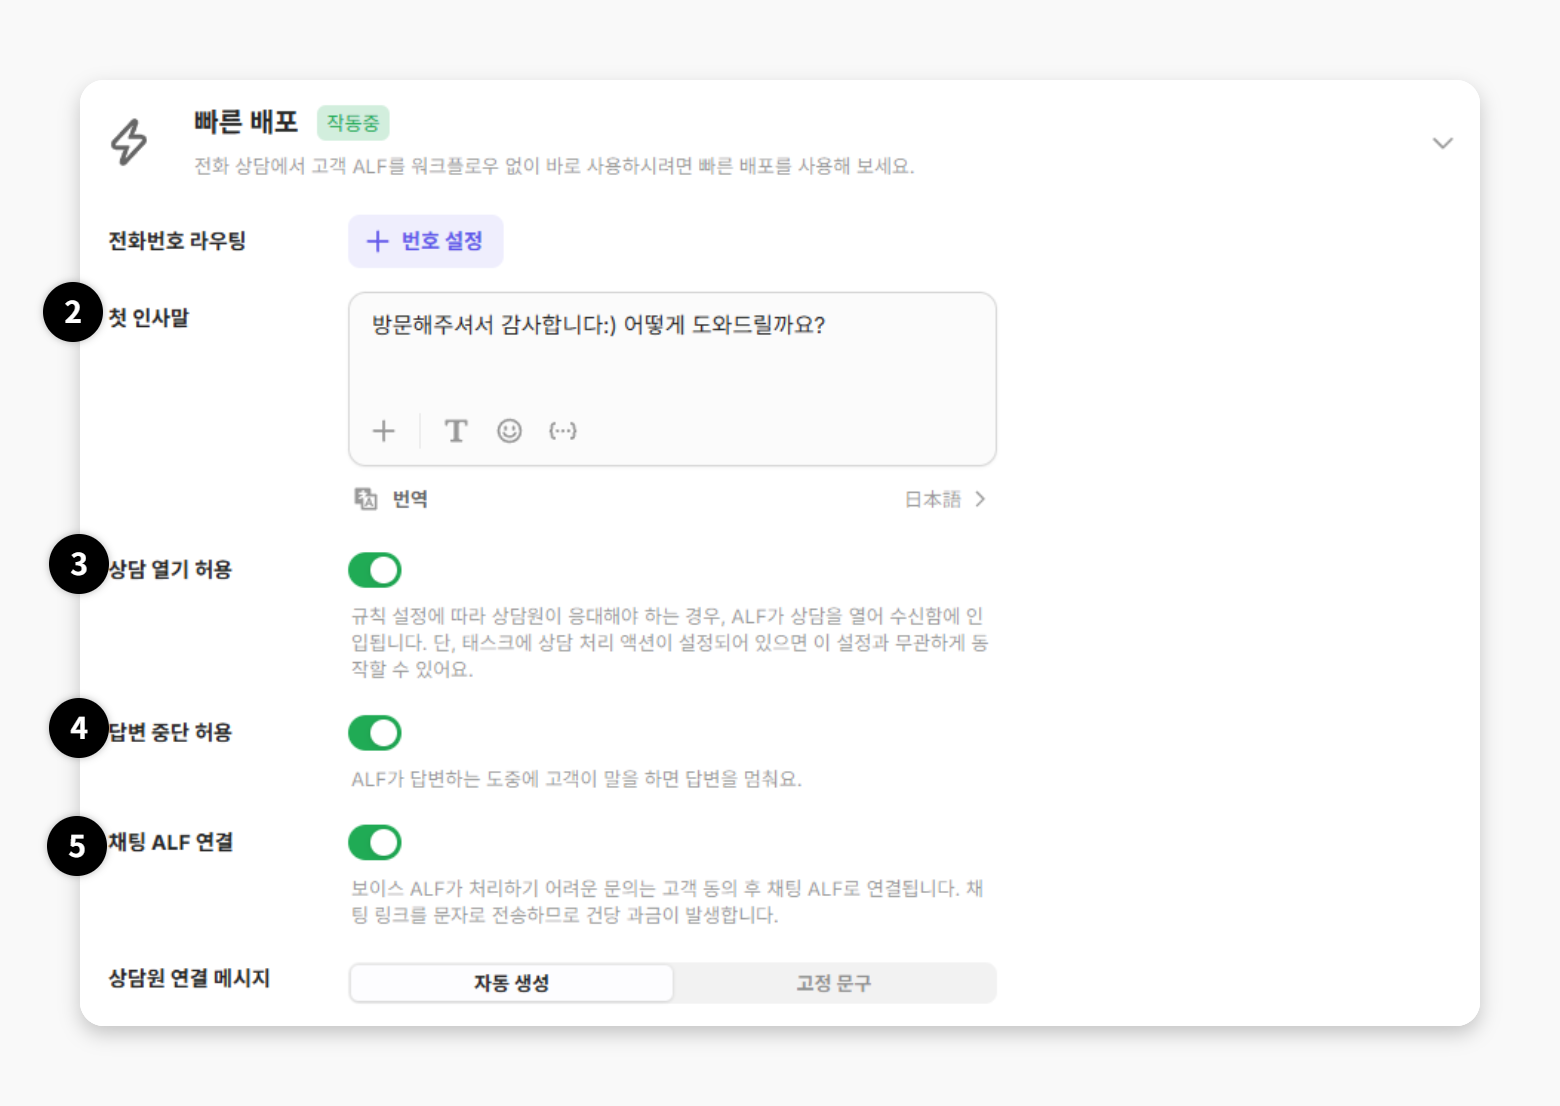Click step marker number 5
Image resolution: width=1560 pixels, height=1106 pixels.
click(x=77, y=846)
